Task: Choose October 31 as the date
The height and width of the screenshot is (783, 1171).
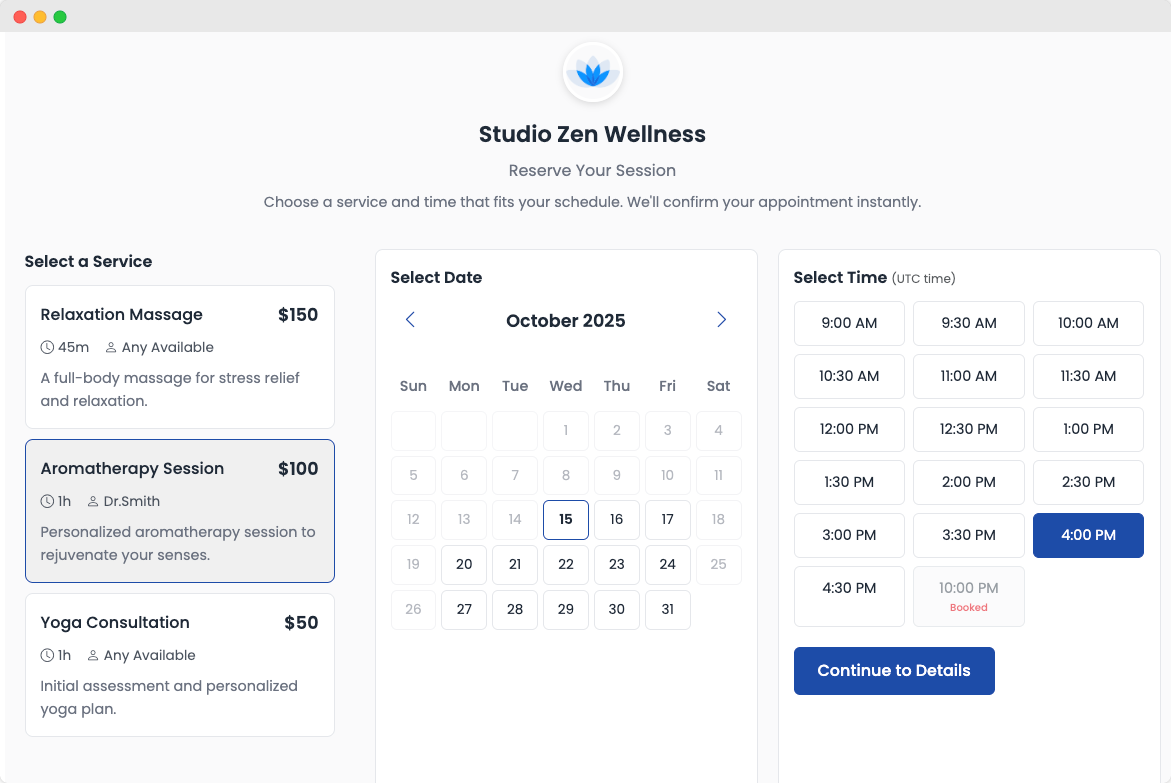Action: 667,610
